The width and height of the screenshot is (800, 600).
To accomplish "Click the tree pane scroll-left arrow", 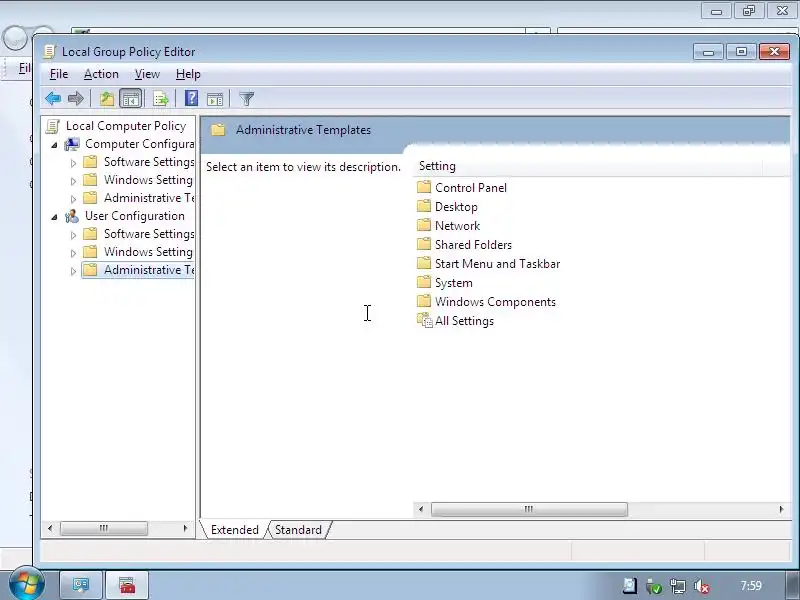I will click(49, 528).
